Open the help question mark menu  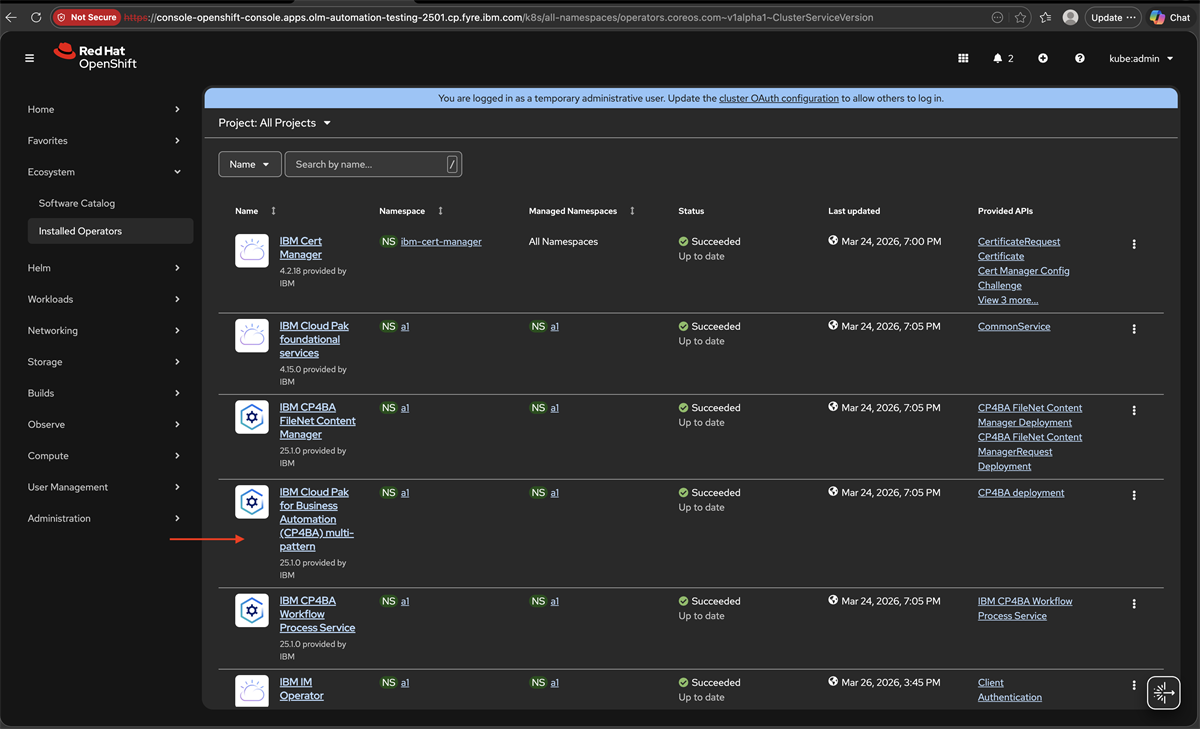1080,58
